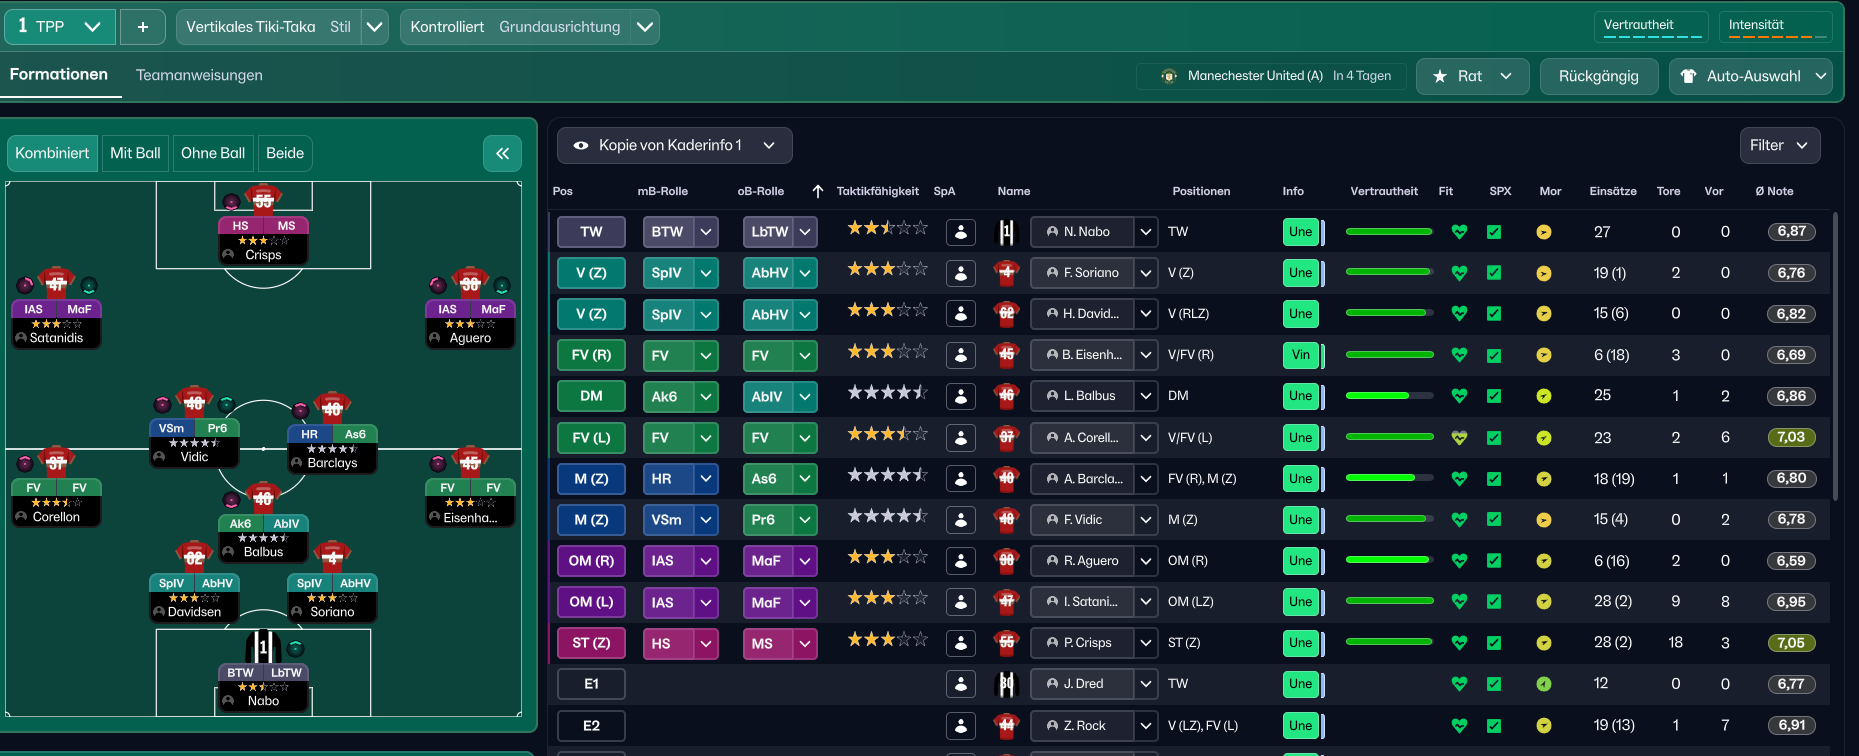The width and height of the screenshot is (1859, 756).
Task: Add a new tactic with plus button
Action: pyautogui.click(x=143, y=27)
